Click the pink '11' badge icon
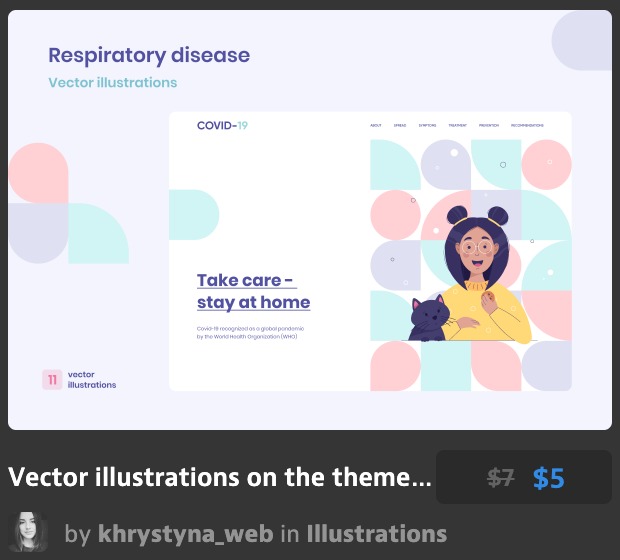The width and height of the screenshot is (620, 560). click(52, 379)
